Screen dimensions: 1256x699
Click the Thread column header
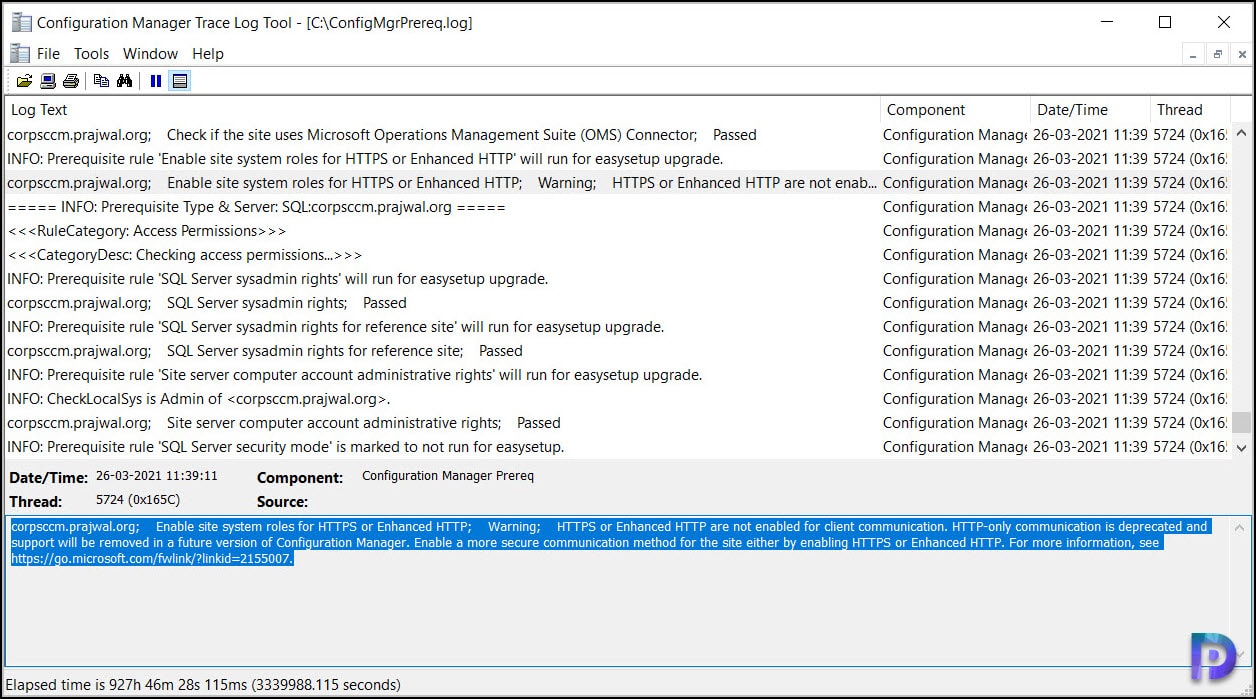1190,110
